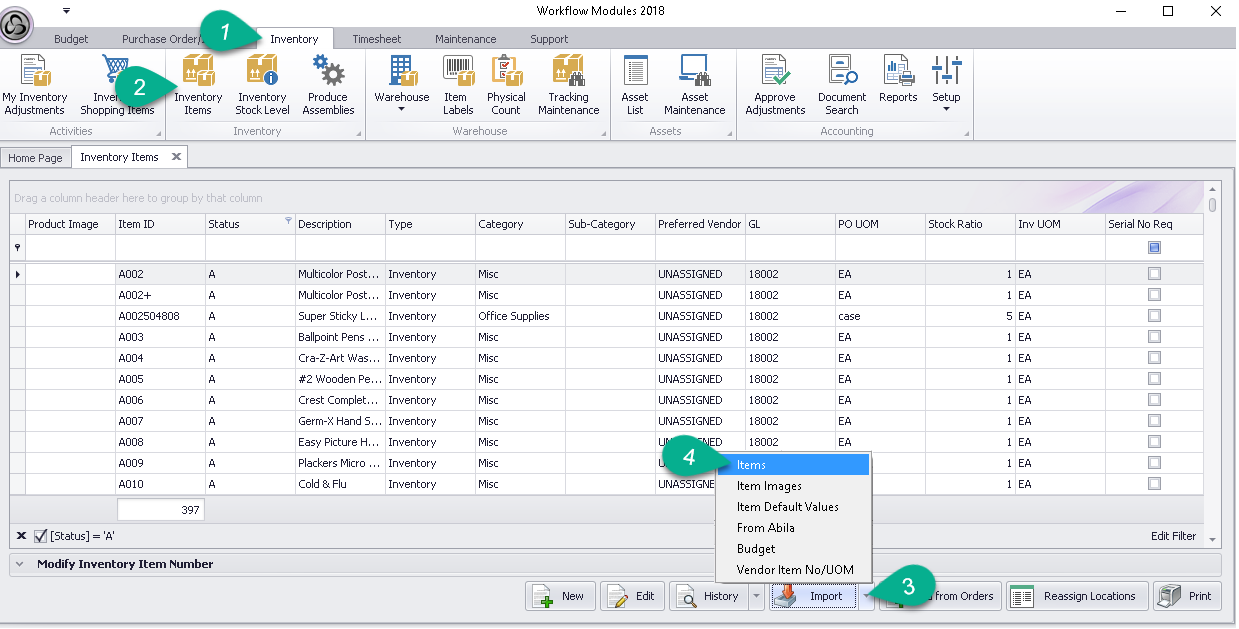Launch Physical Count tool

click(506, 85)
